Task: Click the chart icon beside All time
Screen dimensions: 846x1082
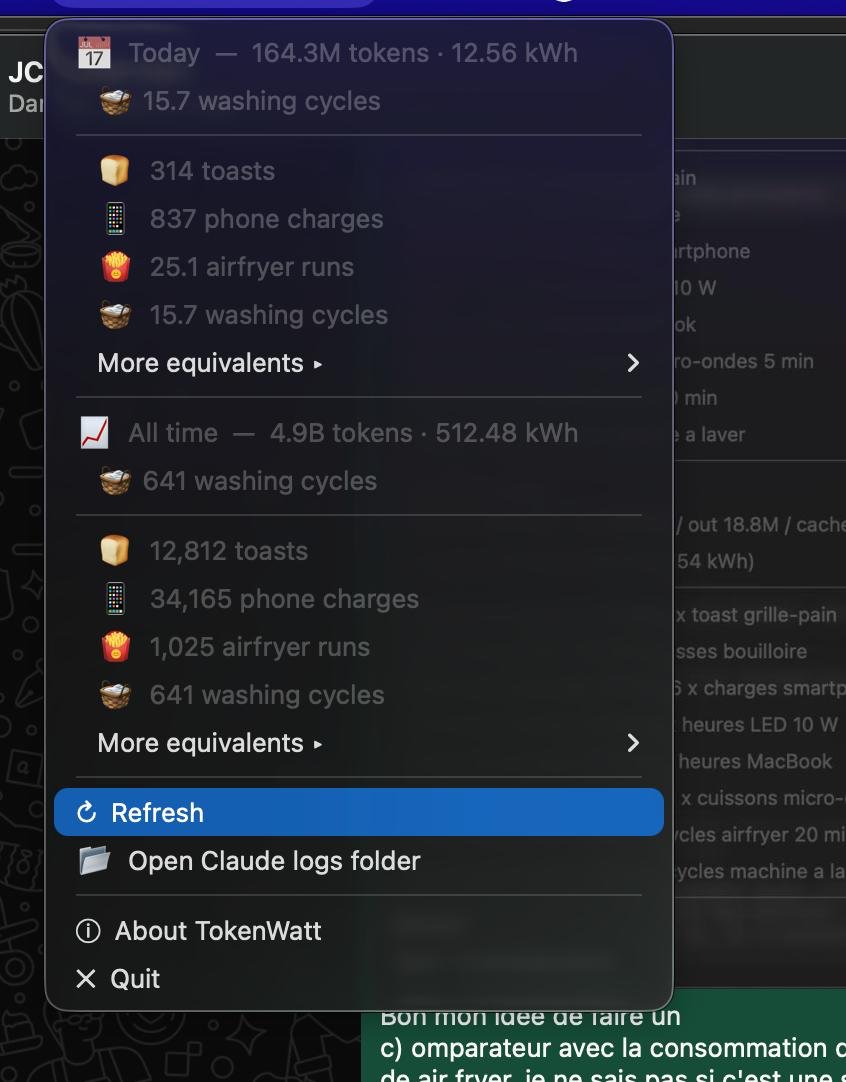Action: [94, 433]
